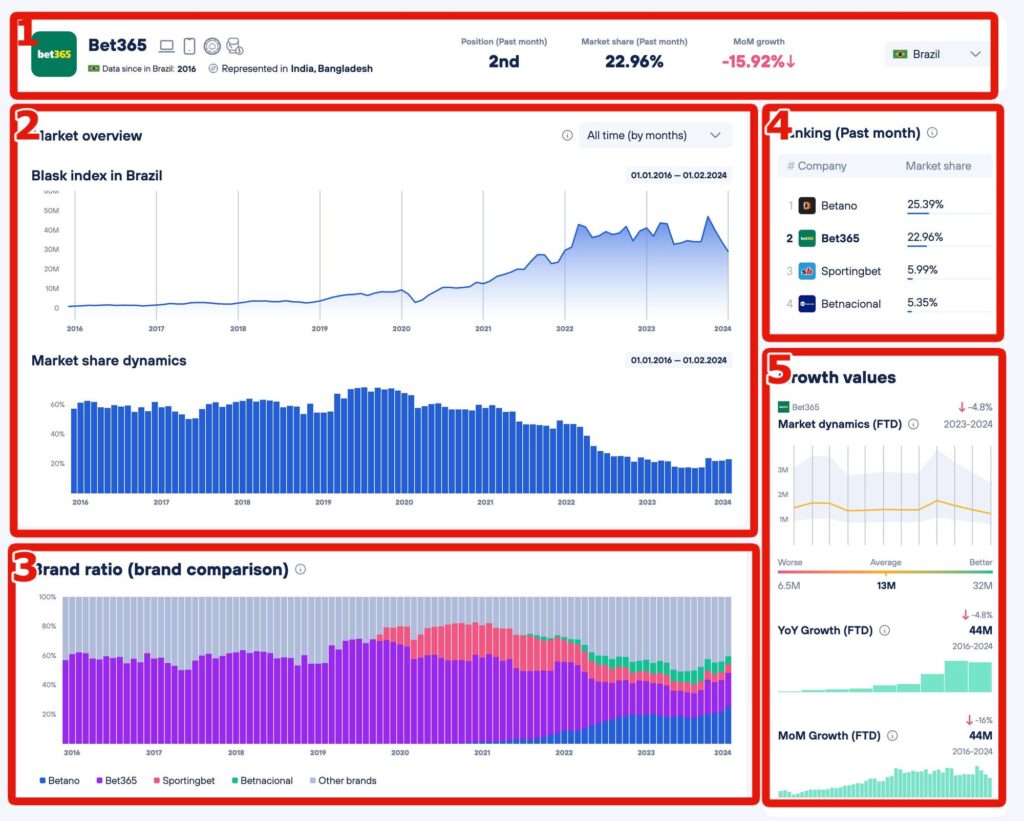Click the 22.96% value in ranking row
This screenshot has width=1024, height=821.
coord(925,237)
